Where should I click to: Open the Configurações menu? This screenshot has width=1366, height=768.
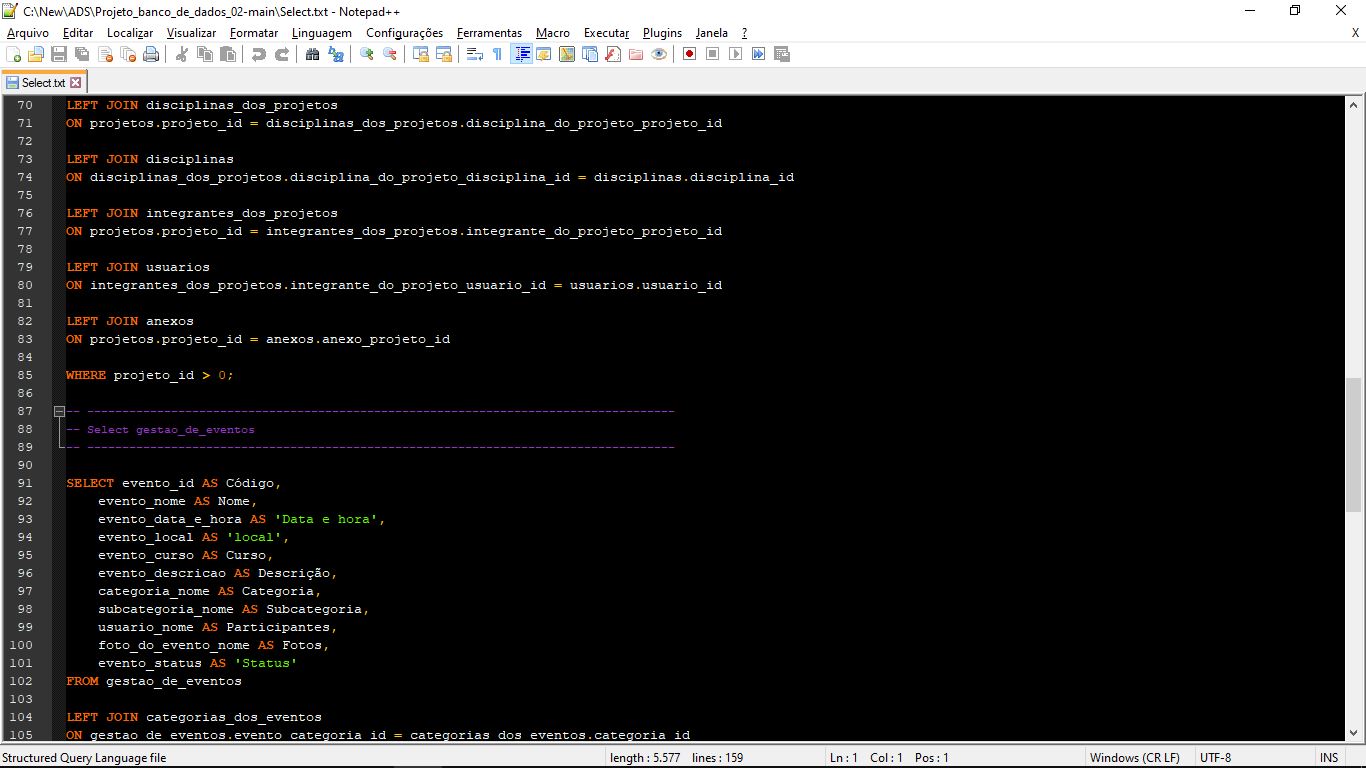click(x=404, y=33)
